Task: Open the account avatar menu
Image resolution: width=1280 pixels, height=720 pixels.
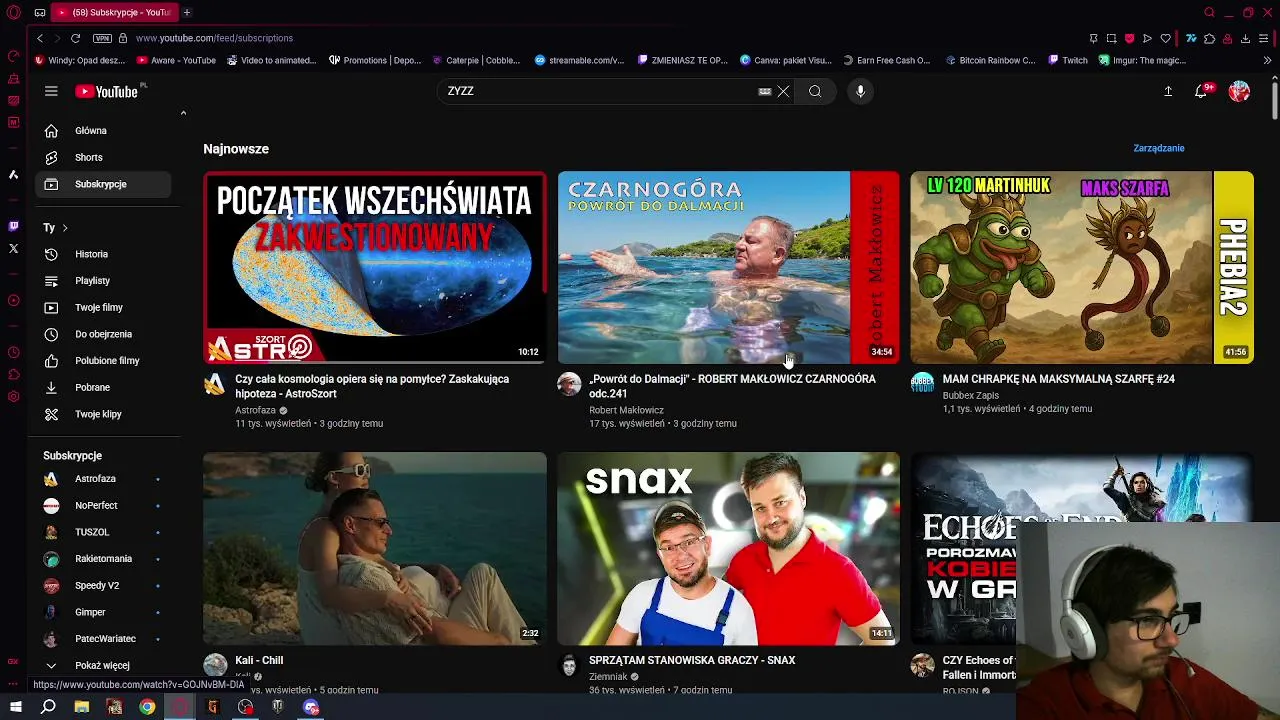Action: click(x=1239, y=91)
